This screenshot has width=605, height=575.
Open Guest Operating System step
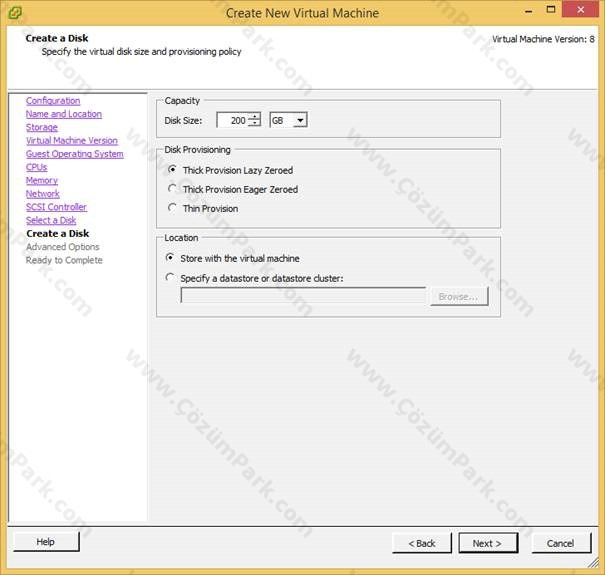point(74,154)
